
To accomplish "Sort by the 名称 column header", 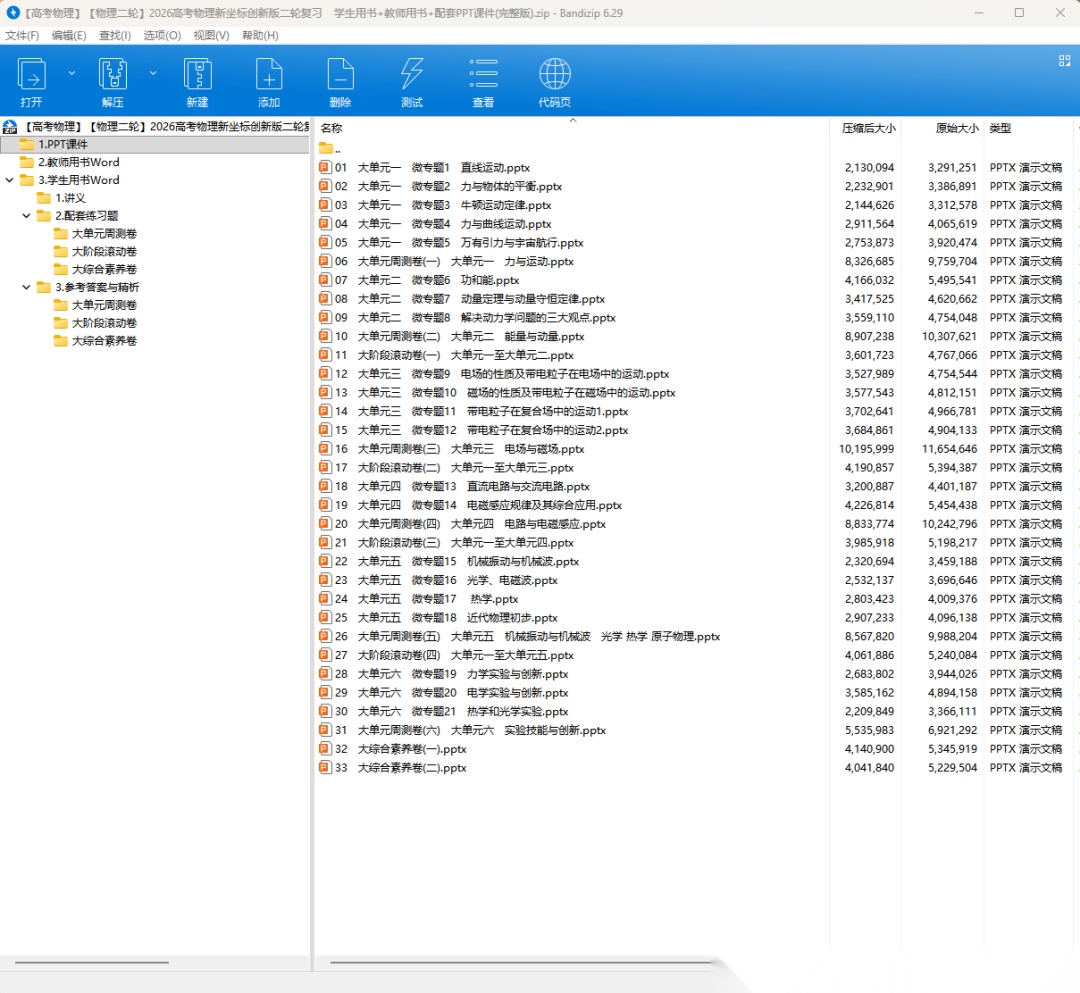I will (x=332, y=129).
